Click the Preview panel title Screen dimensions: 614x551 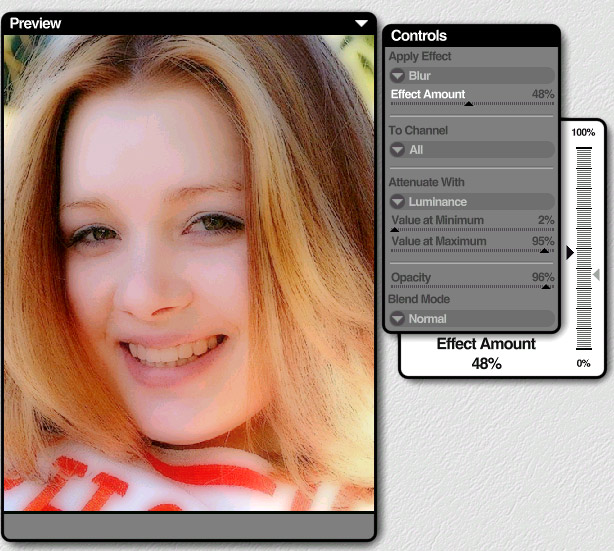click(36, 23)
